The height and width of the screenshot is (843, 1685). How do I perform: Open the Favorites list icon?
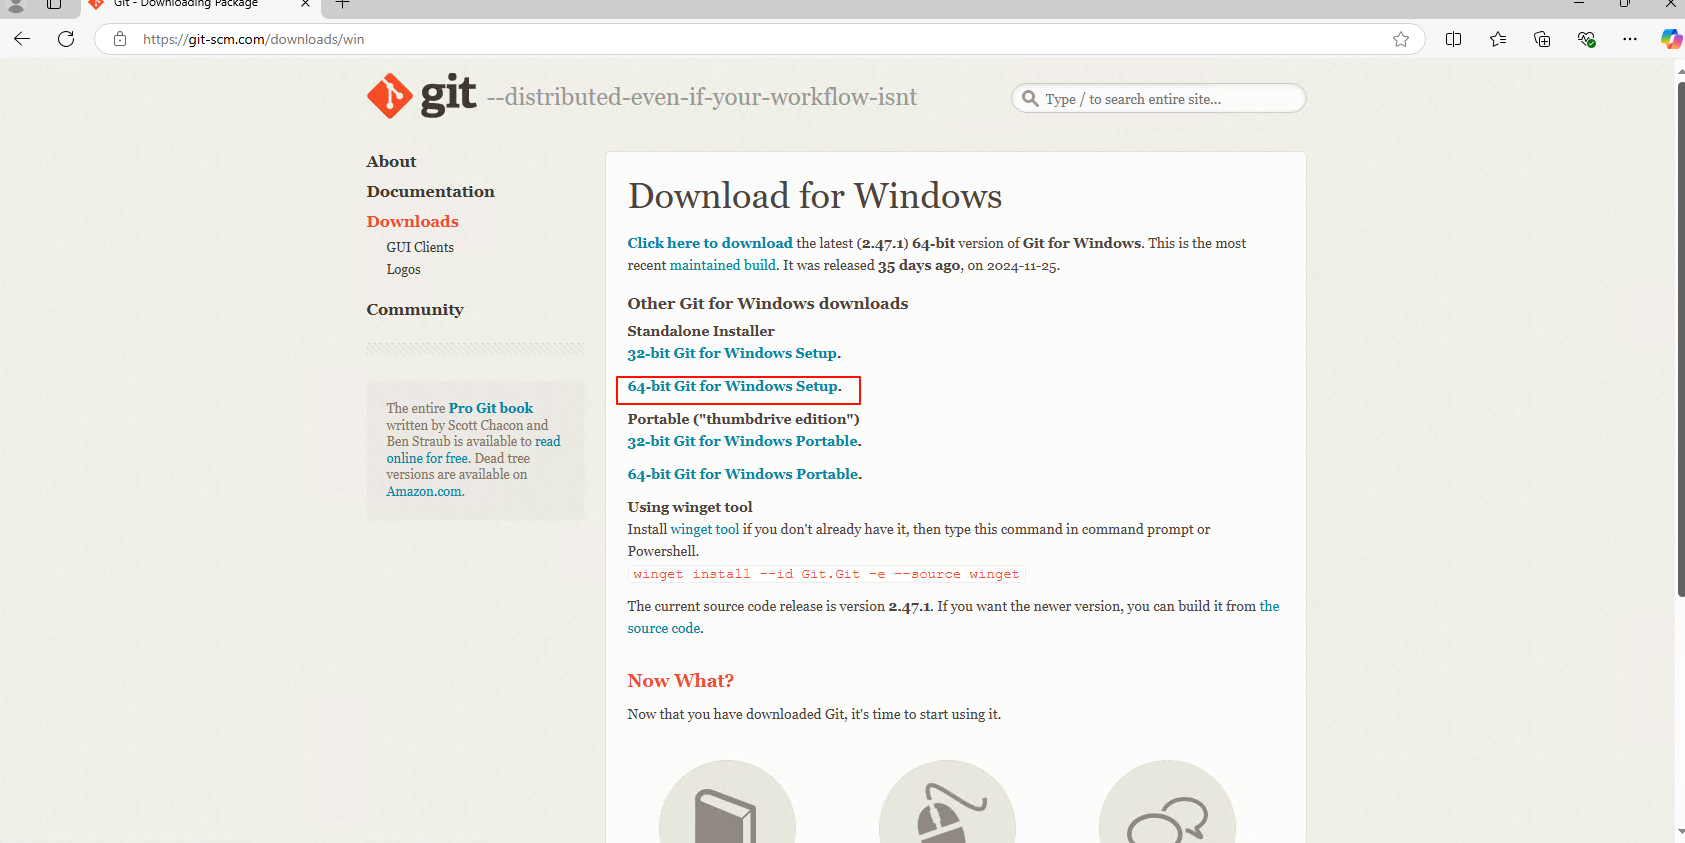[1498, 39]
